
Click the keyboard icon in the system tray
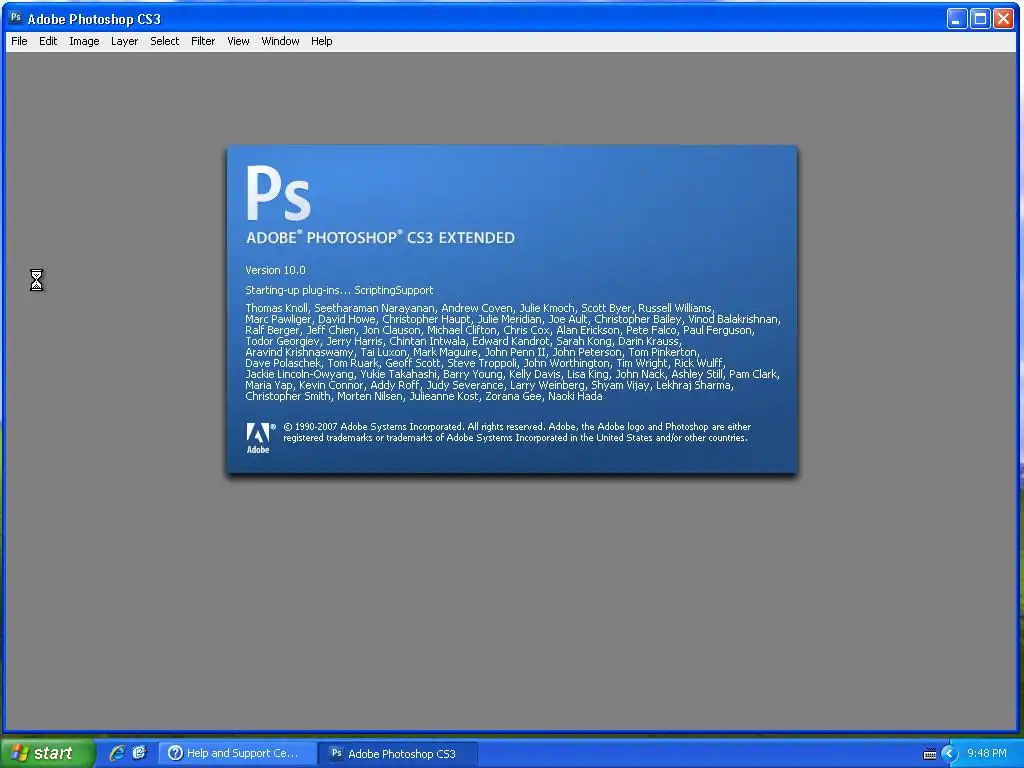930,754
